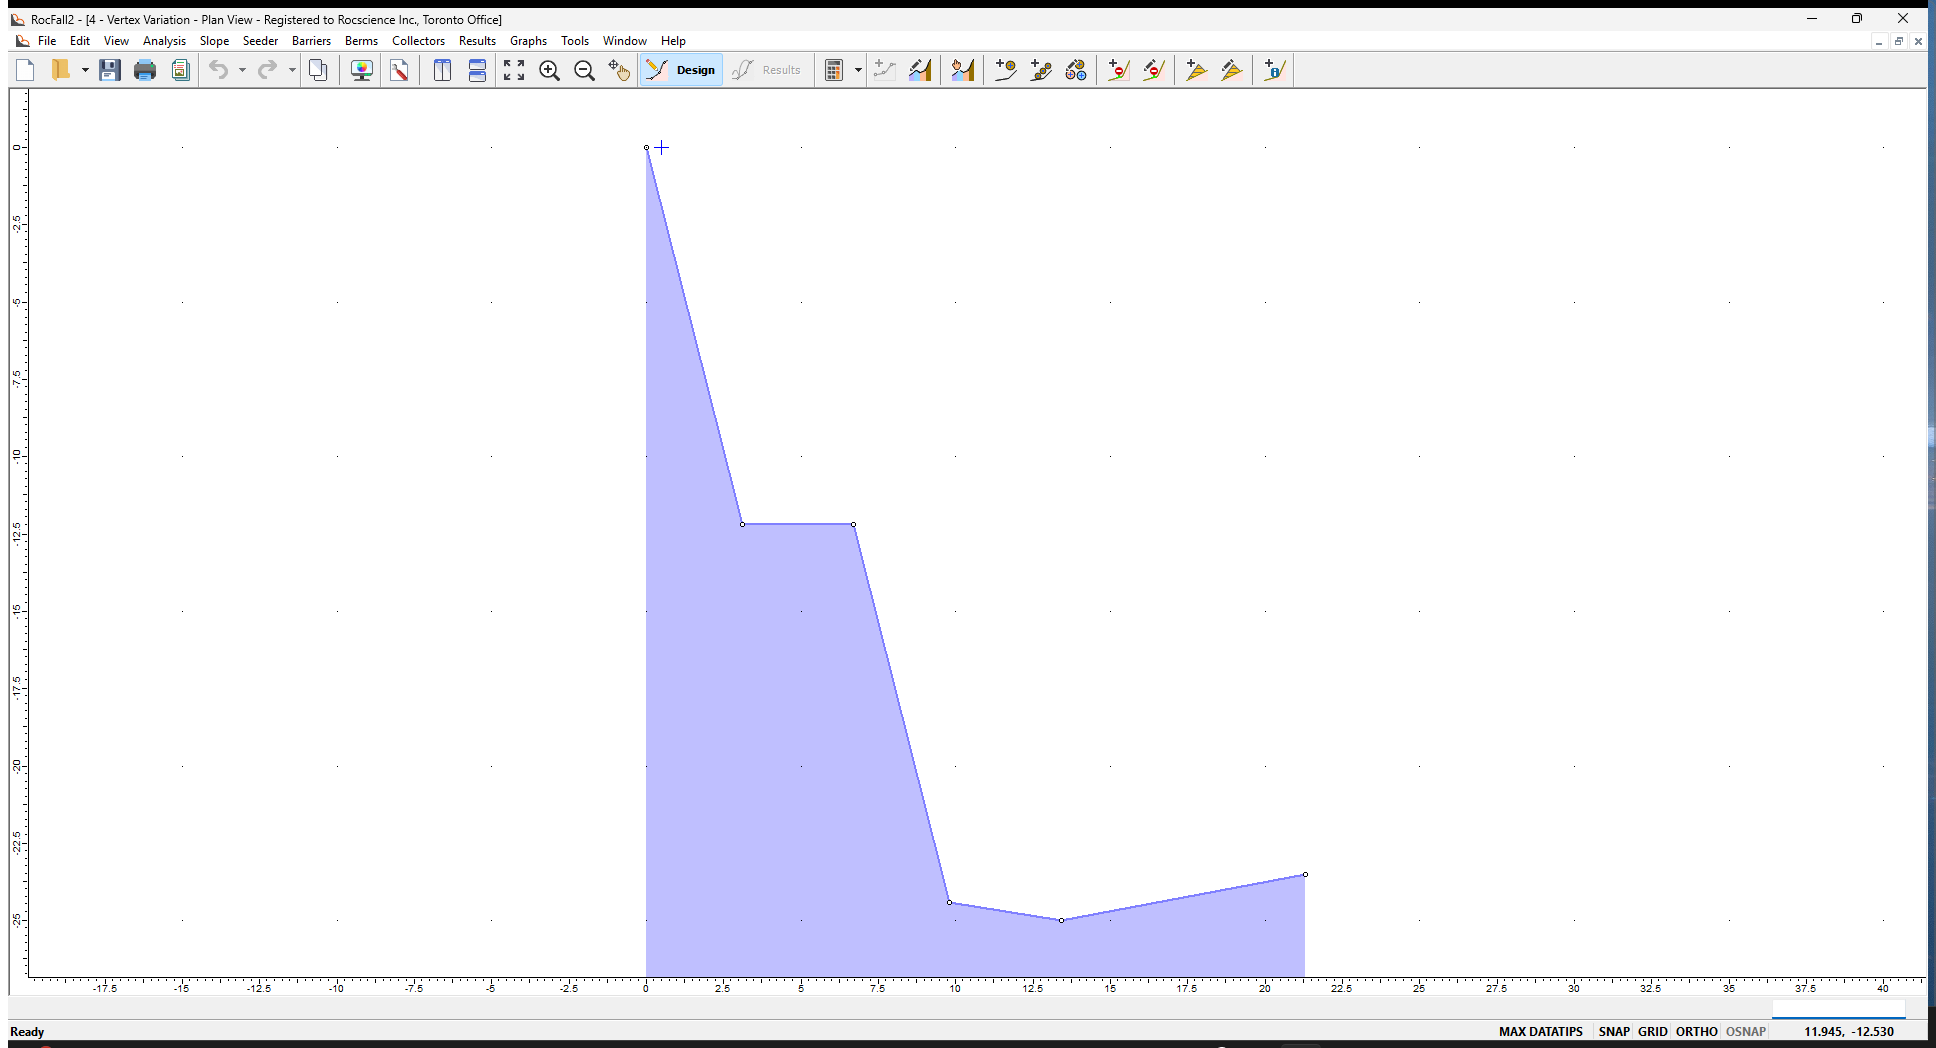This screenshot has height=1048, width=1936.
Task: Open the Undo history dropdown arrow
Action: point(242,70)
